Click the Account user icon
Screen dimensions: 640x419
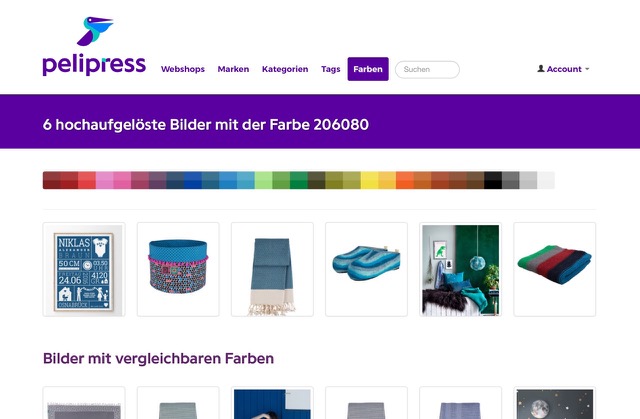(x=541, y=69)
